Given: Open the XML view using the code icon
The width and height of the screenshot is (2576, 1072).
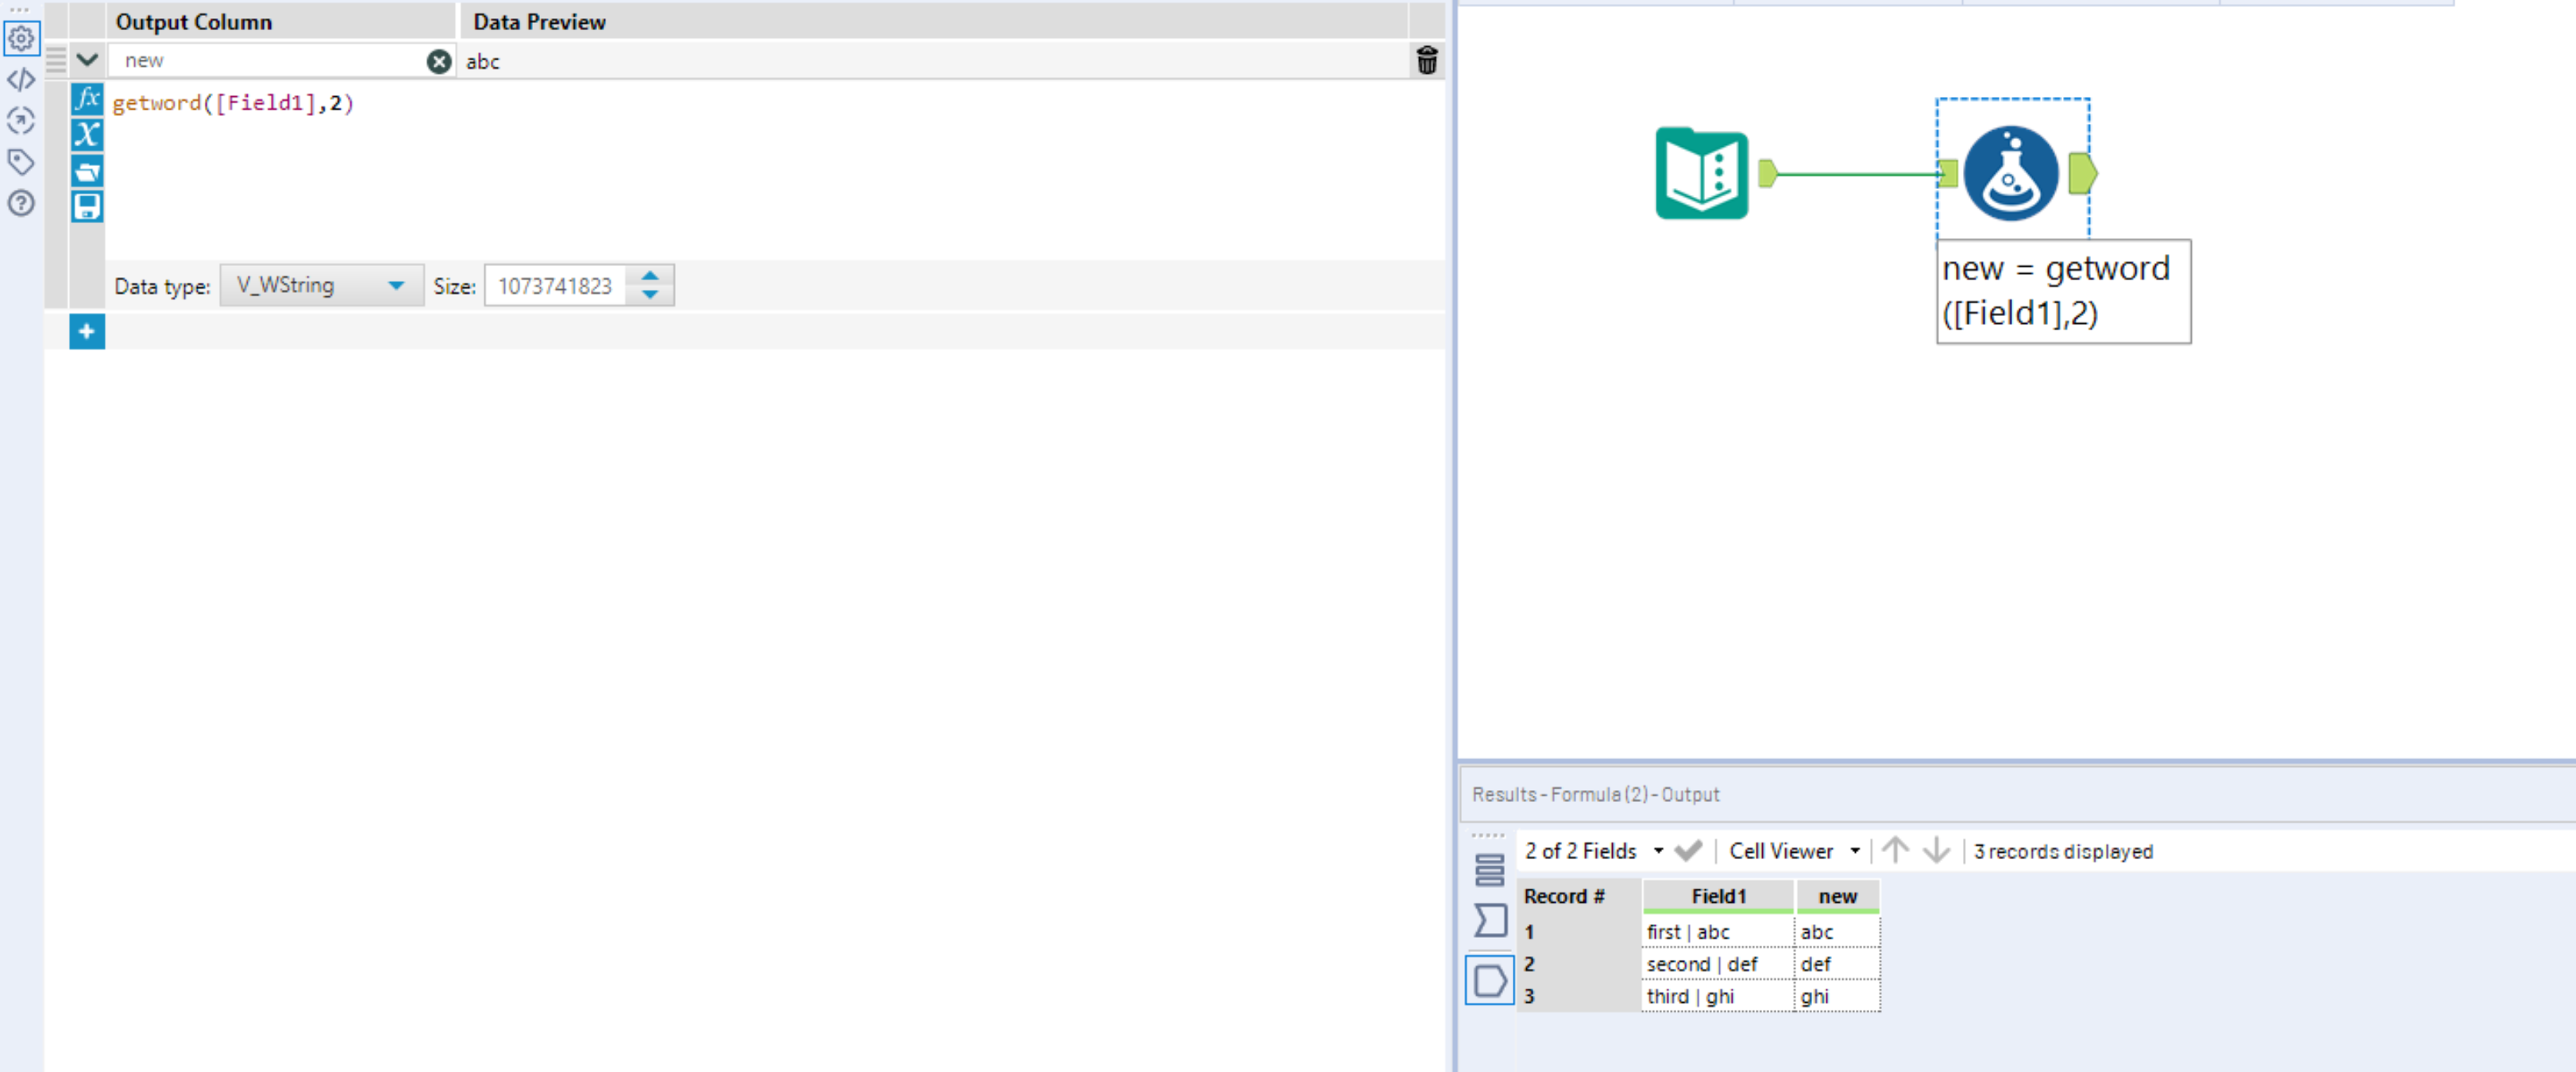Looking at the screenshot, I should click(21, 79).
